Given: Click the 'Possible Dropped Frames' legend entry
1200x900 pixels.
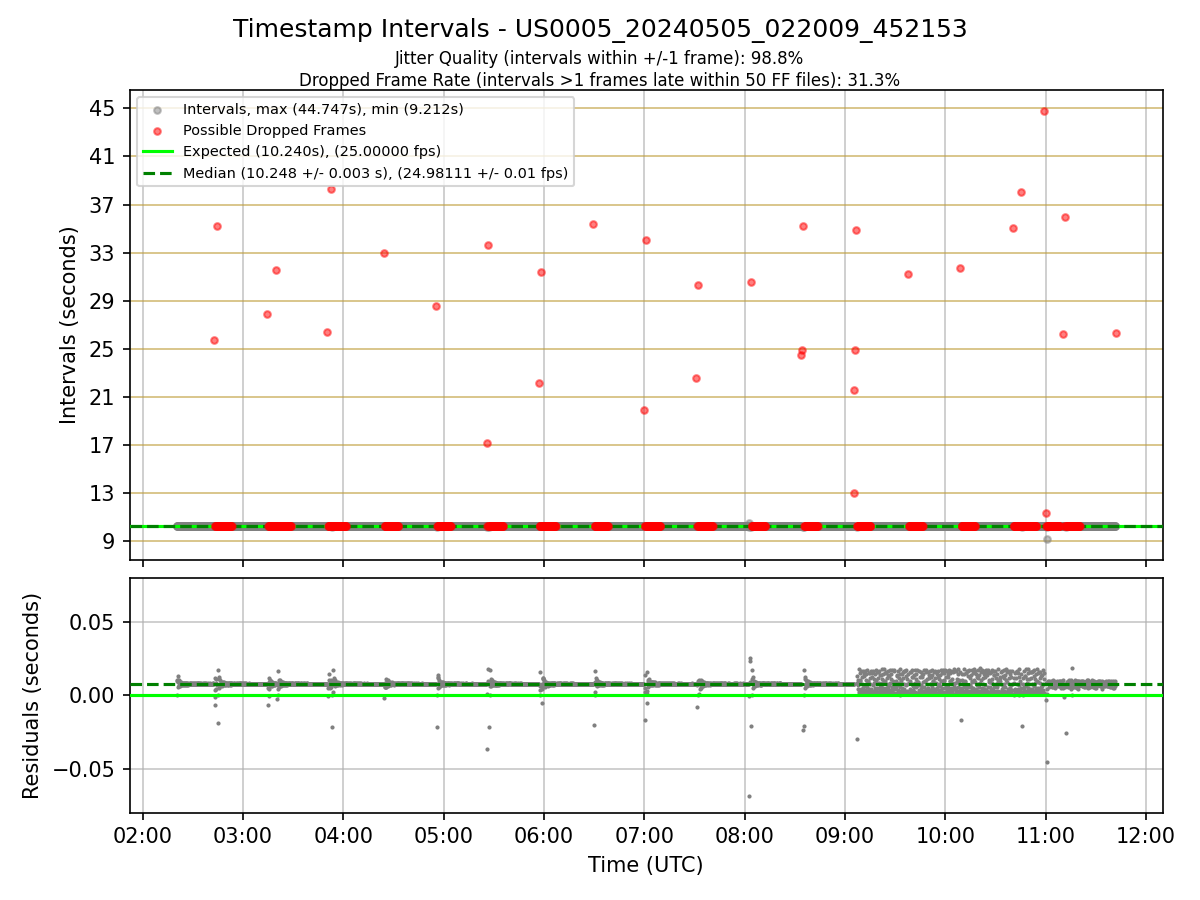Looking at the screenshot, I should [x=274, y=130].
